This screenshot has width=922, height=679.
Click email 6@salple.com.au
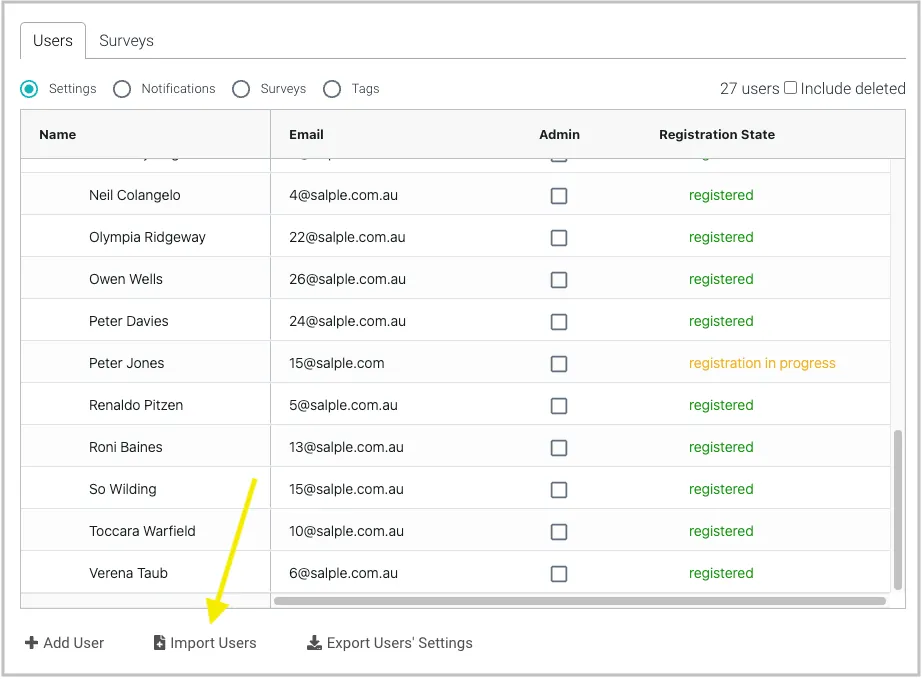point(343,573)
